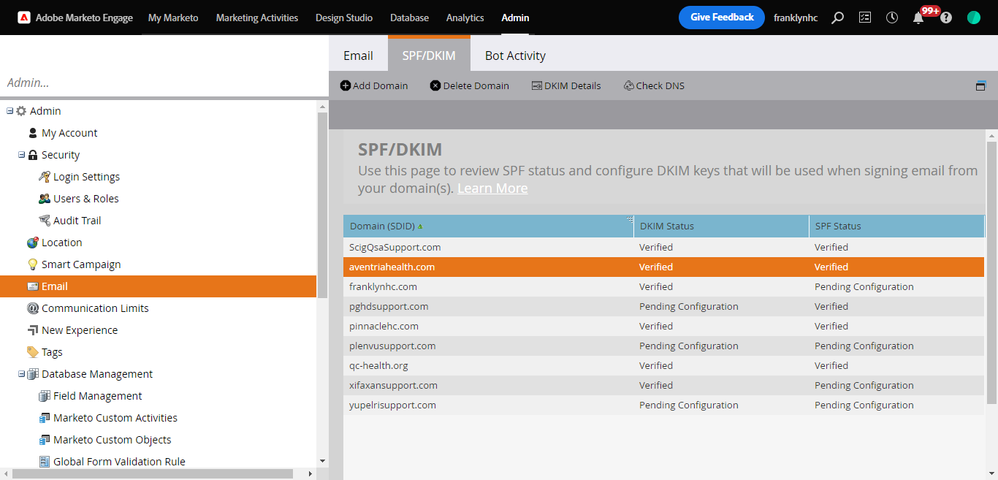998x480 pixels.
Task: Open the notifications bell icon
Action: pyautogui.click(x=918, y=18)
